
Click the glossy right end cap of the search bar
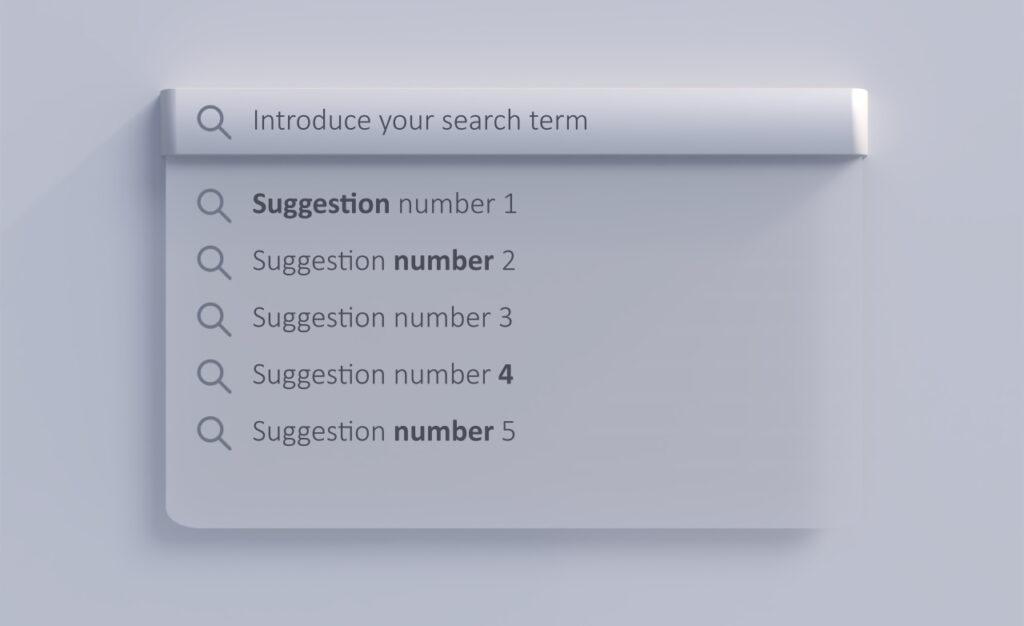coord(859,122)
